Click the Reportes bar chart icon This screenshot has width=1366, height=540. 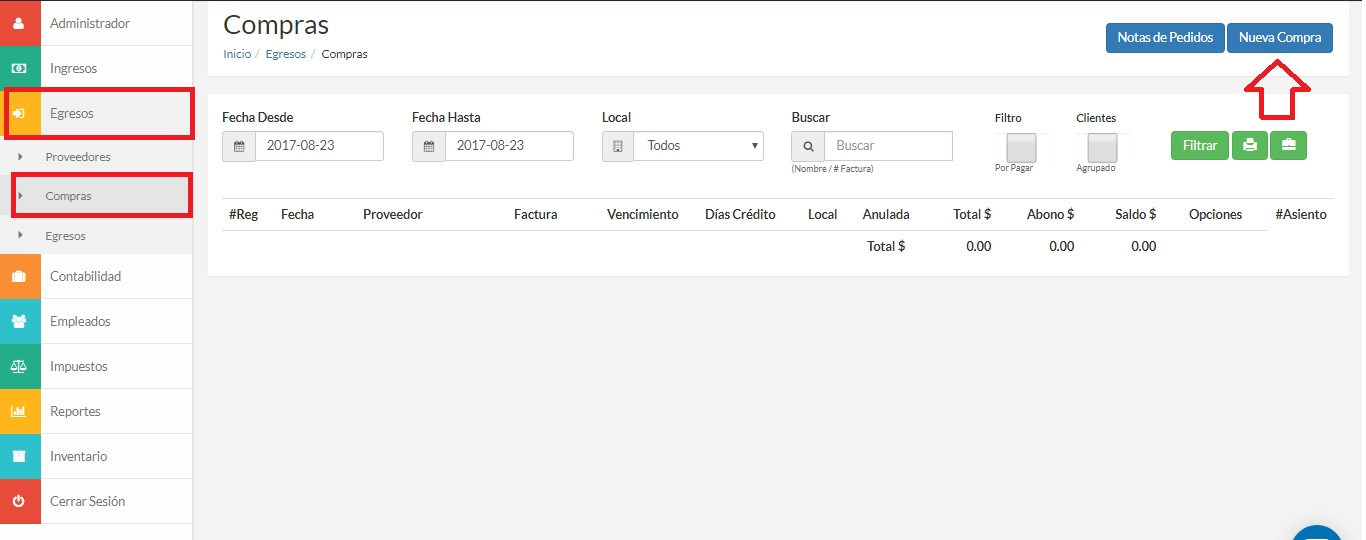19,411
